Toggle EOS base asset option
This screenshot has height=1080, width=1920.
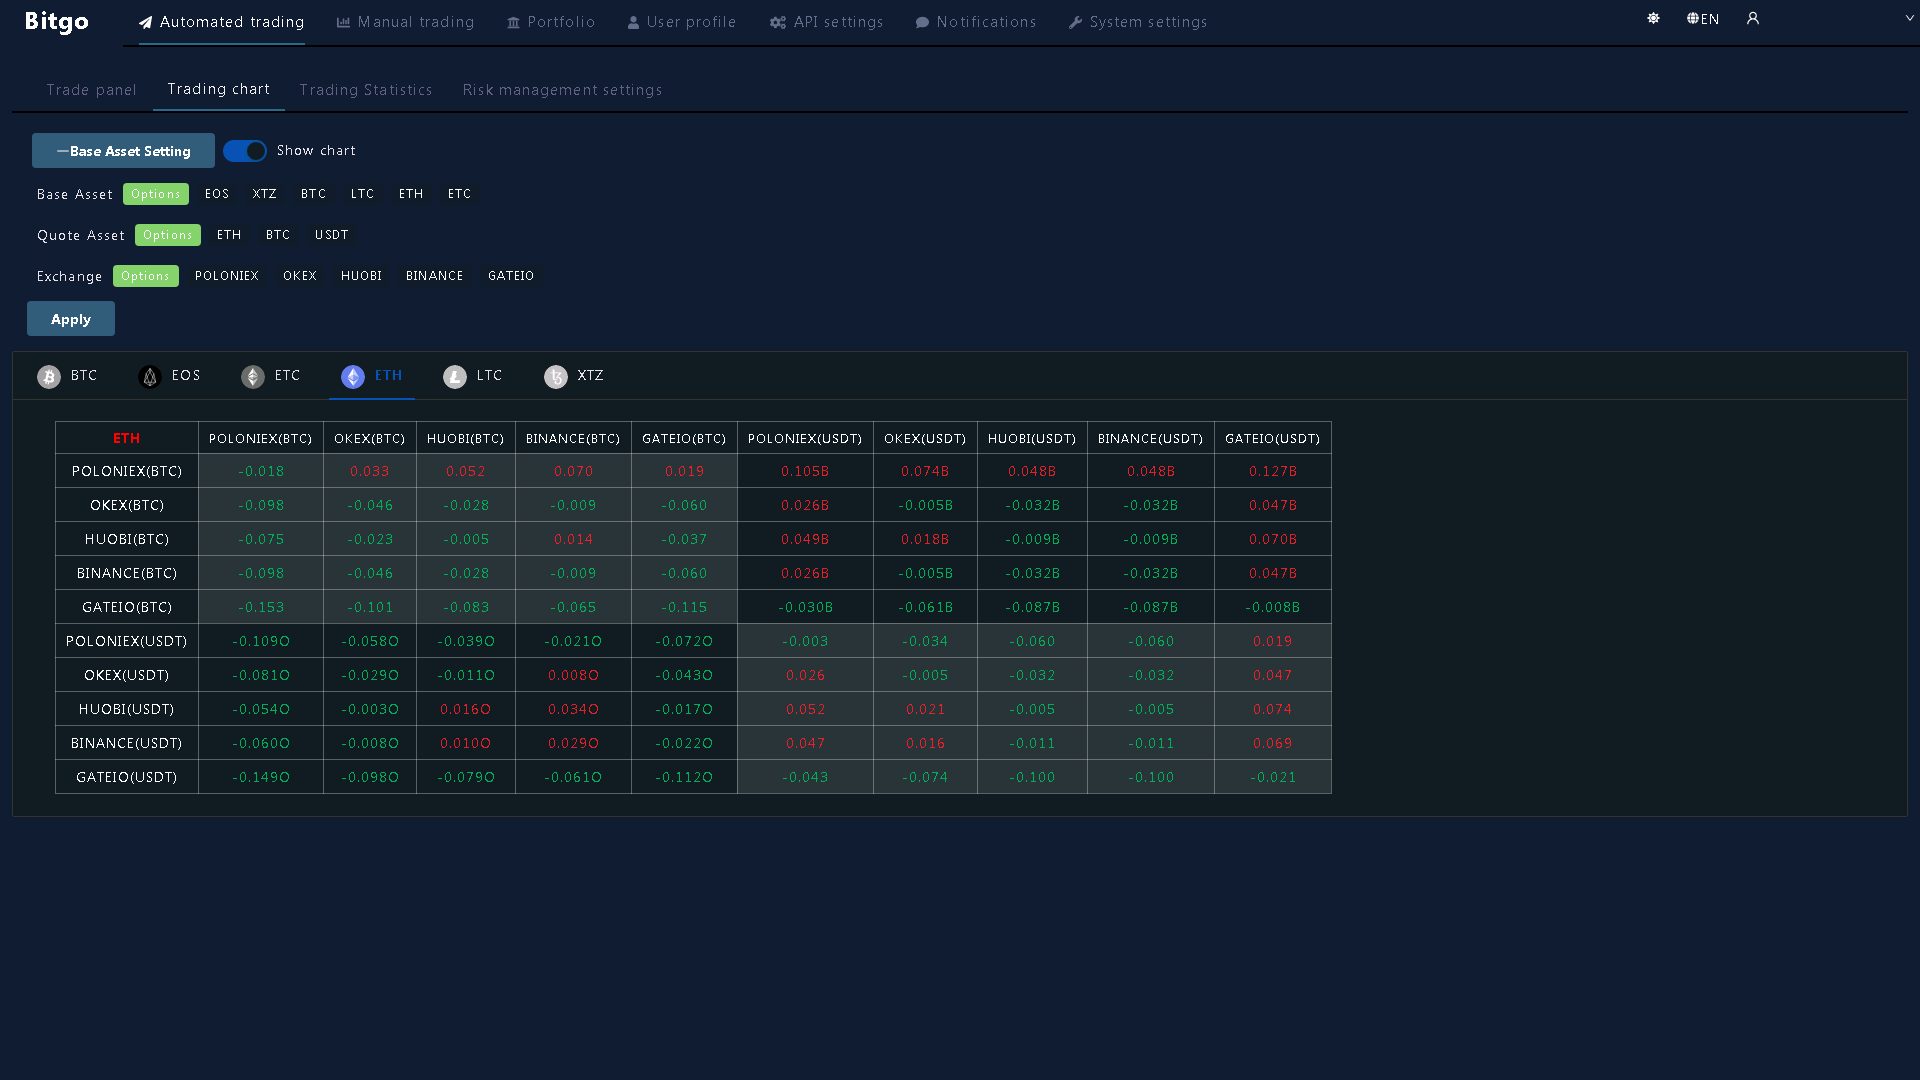point(217,194)
